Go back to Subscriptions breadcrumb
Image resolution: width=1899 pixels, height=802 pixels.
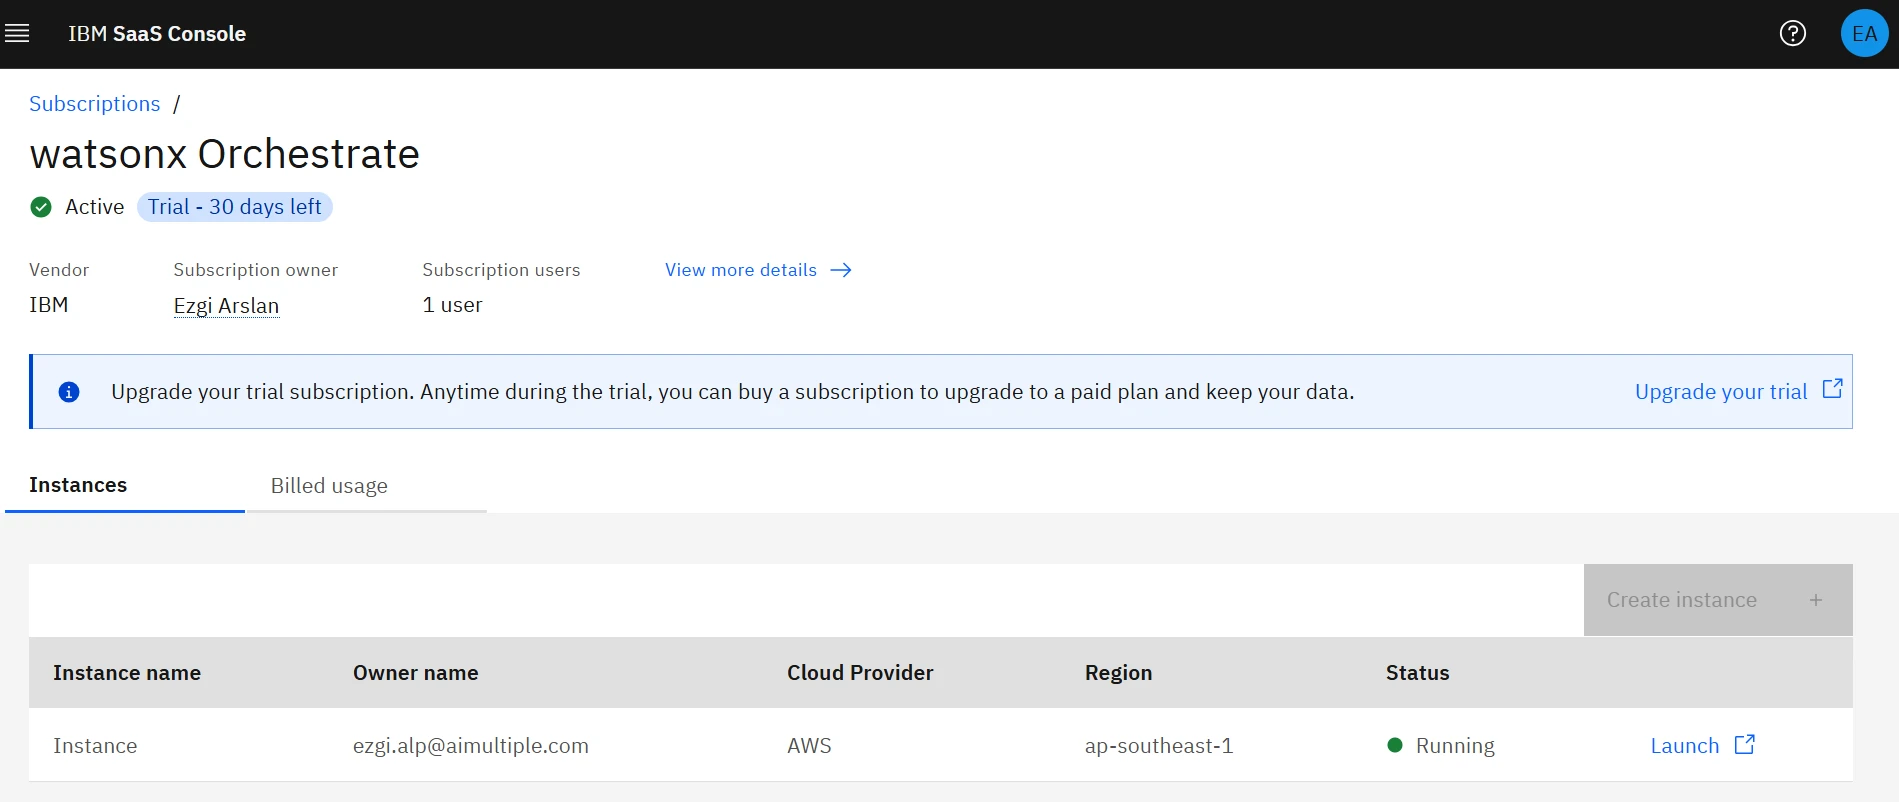pyautogui.click(x=95, y=104)
